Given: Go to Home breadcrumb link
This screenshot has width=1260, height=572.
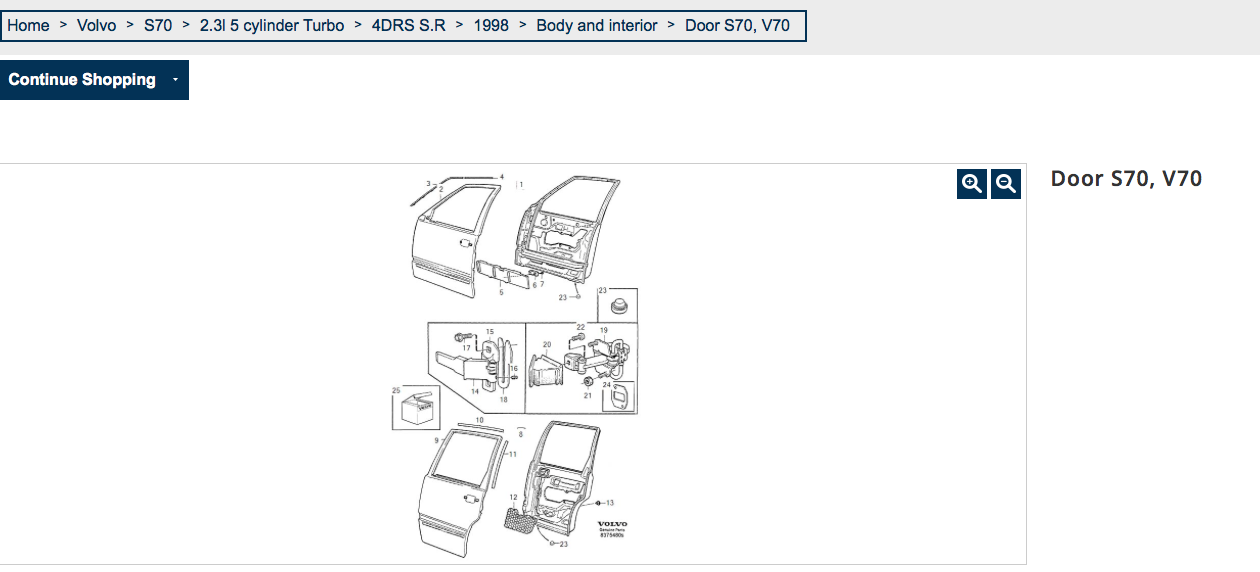Looking at the screenshot, I should click(x=28, y=26).
